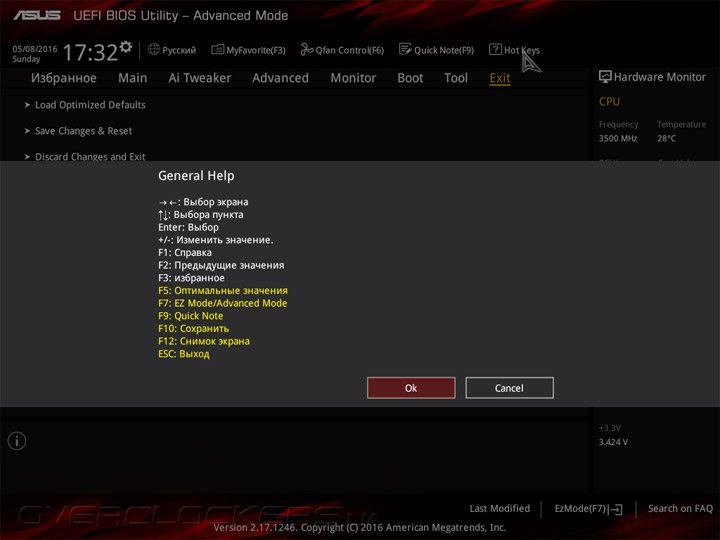Switch to the Main tab
Image resolution: width=720 pixels, height=540 pixels.
[133, 78]
